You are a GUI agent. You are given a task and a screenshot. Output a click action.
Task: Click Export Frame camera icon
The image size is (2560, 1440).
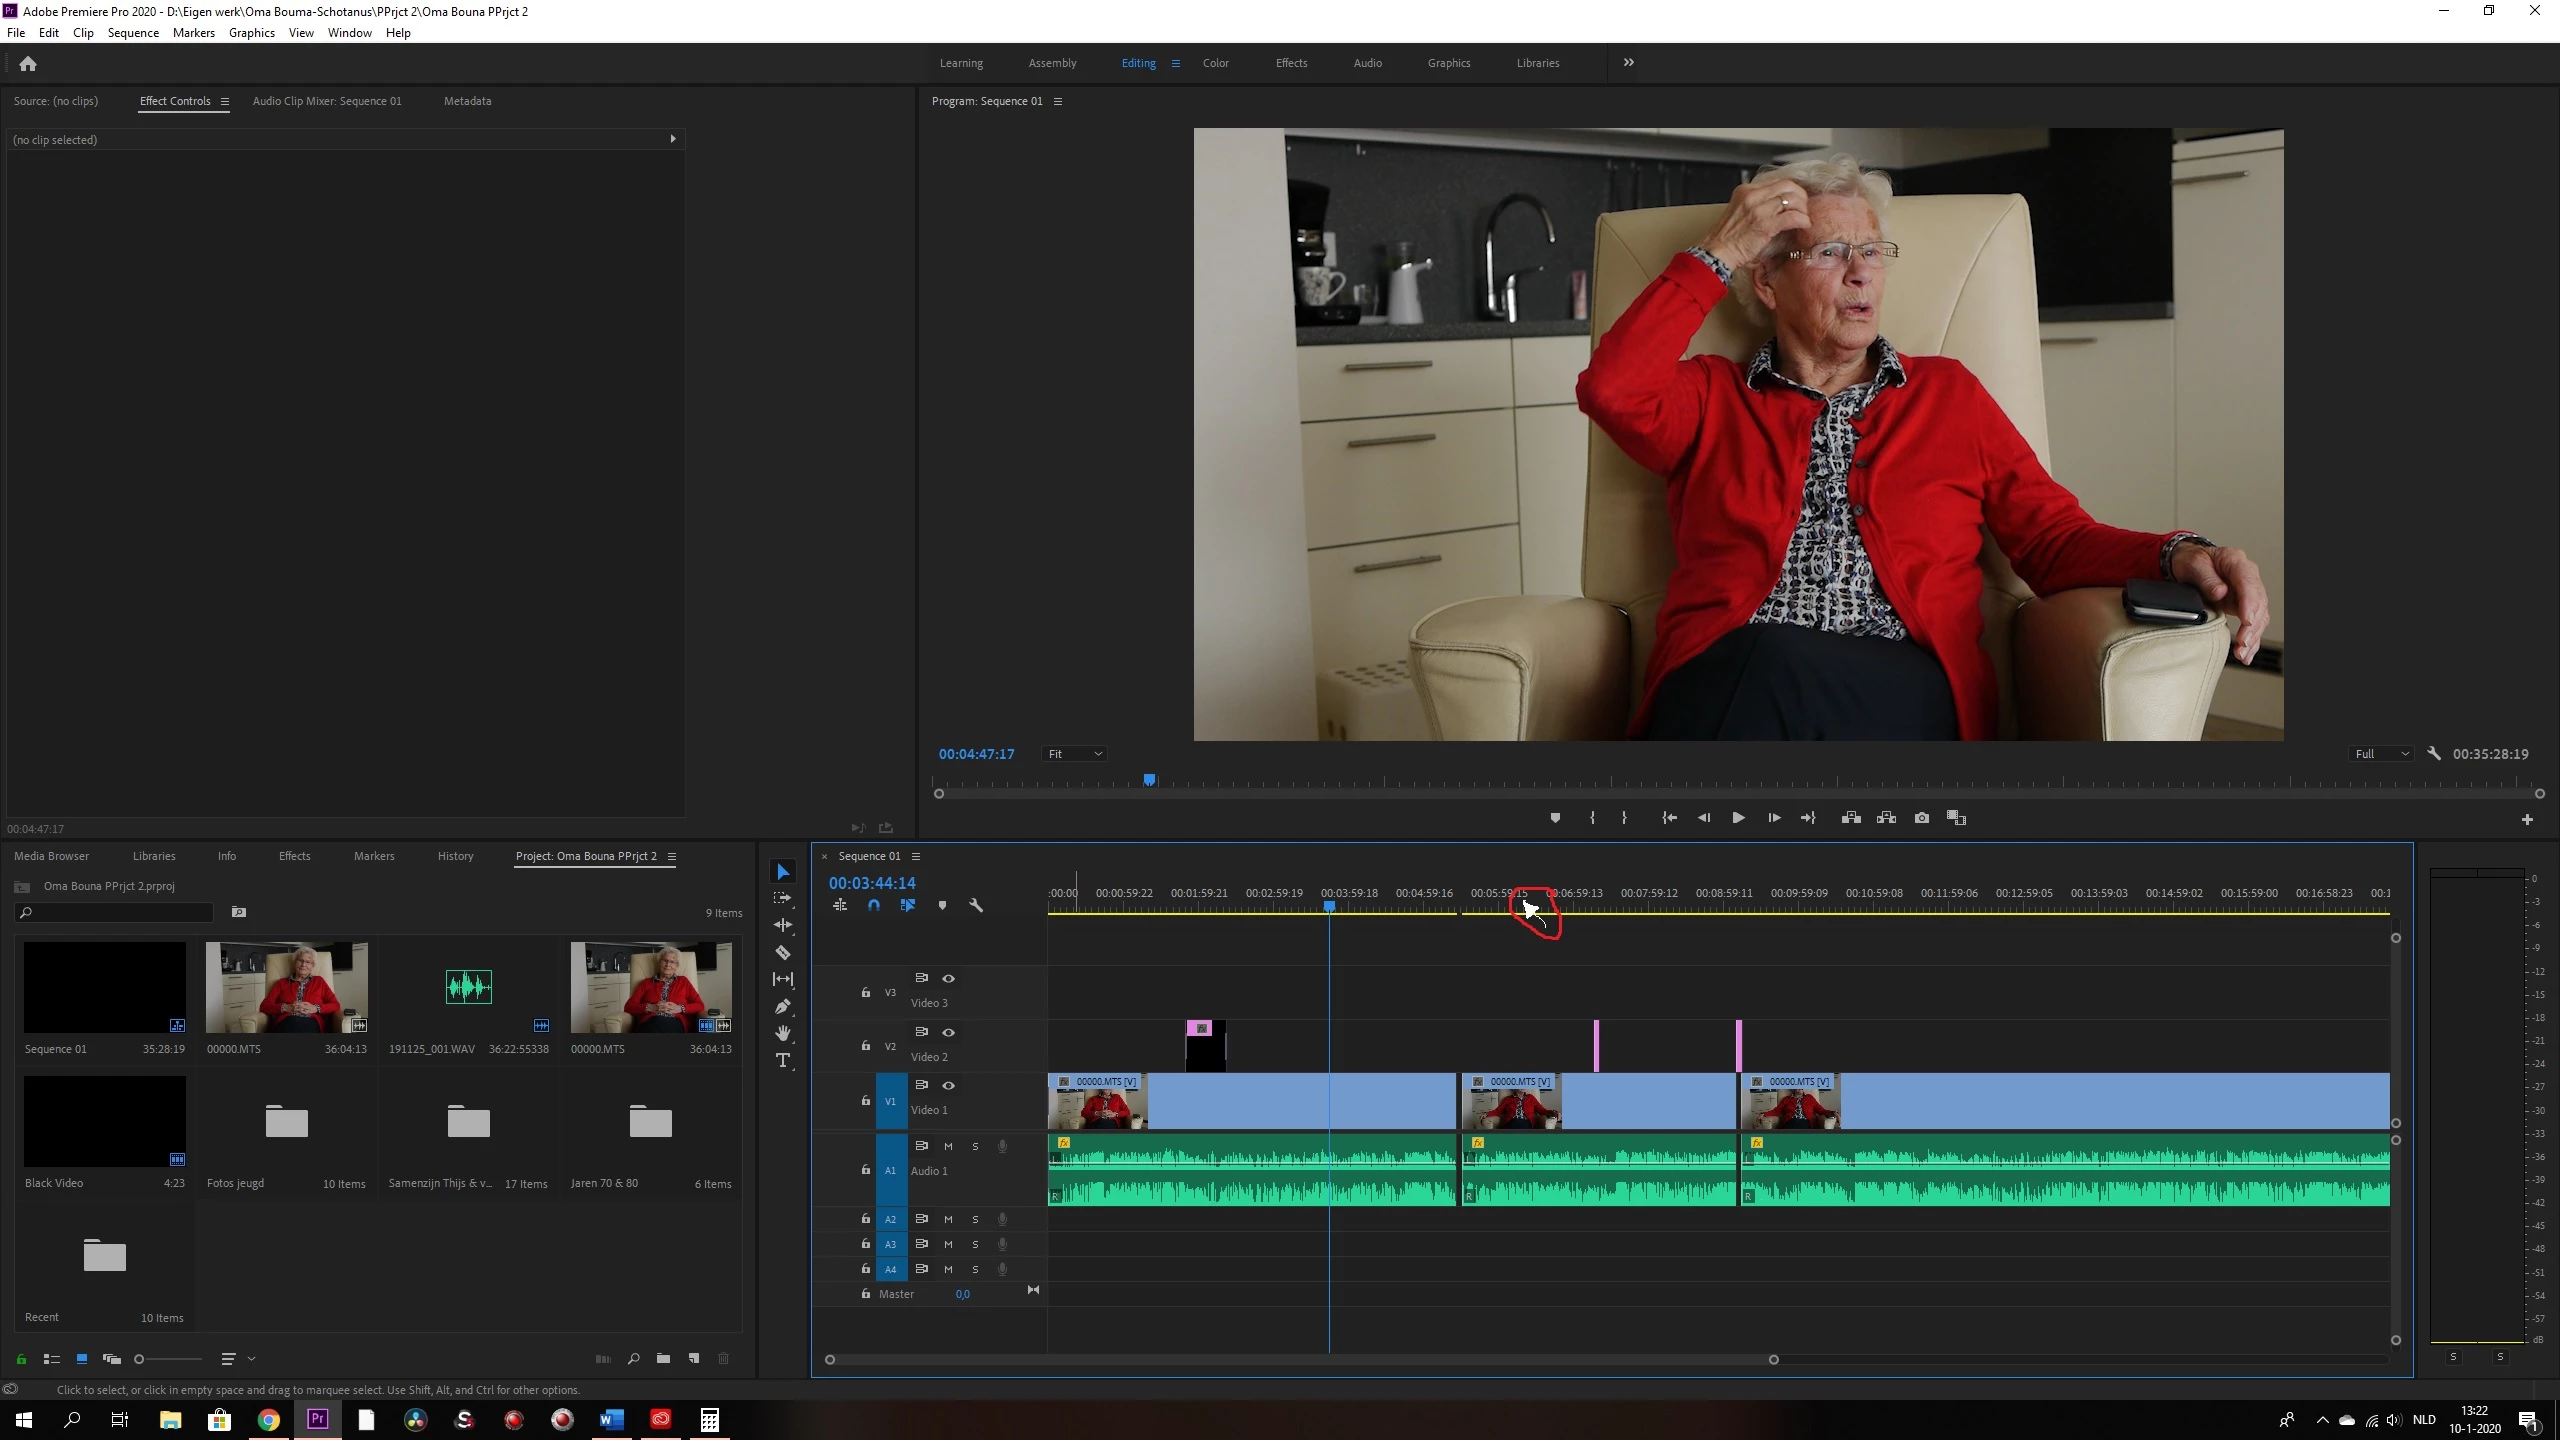coord(1921,818)
